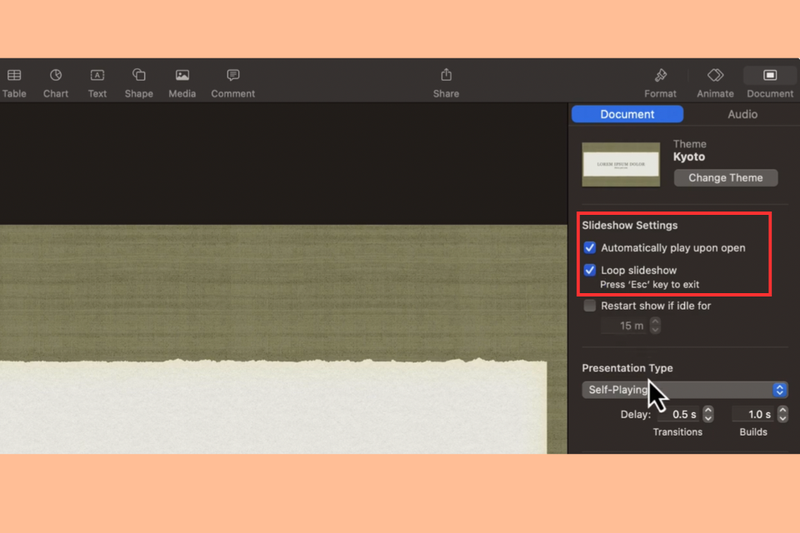The image size is (800, 533).
Task: Add a Text box via toolbar
Action: 97,83
